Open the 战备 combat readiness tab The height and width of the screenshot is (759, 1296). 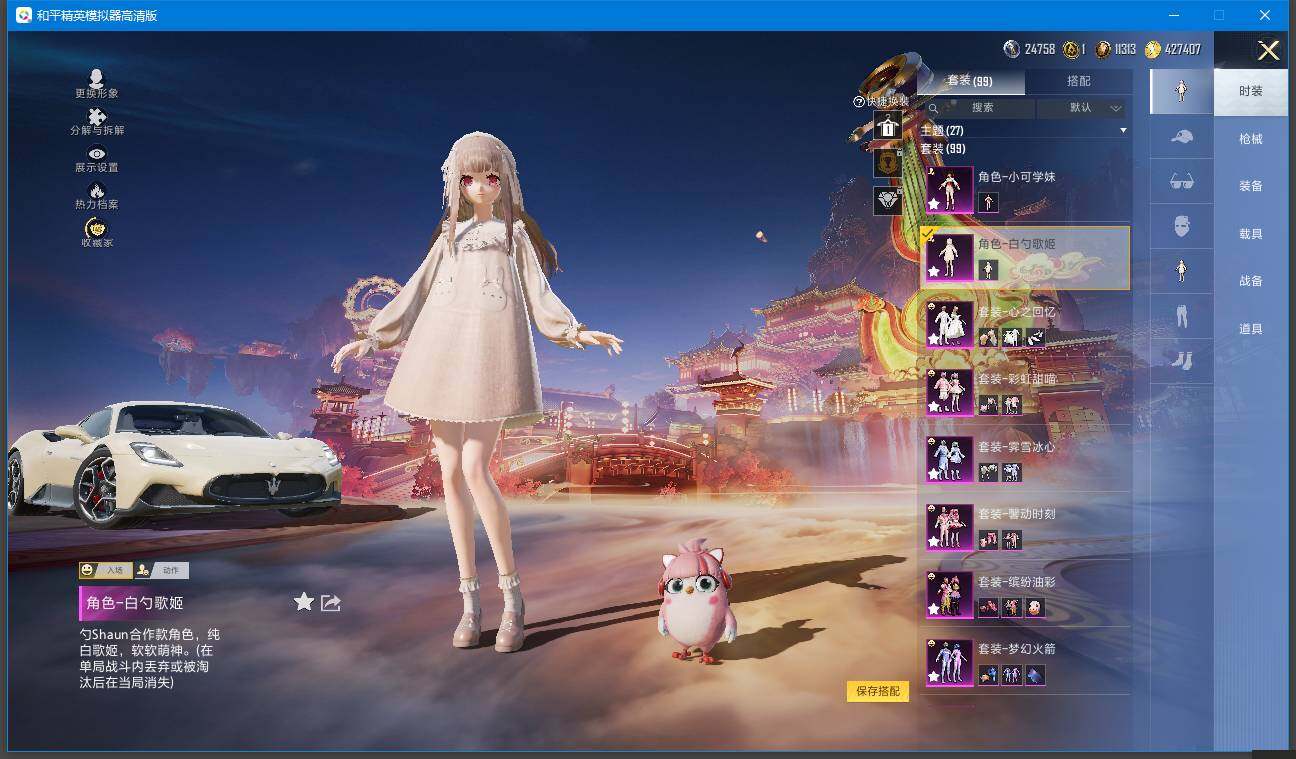coord(1251,281)
